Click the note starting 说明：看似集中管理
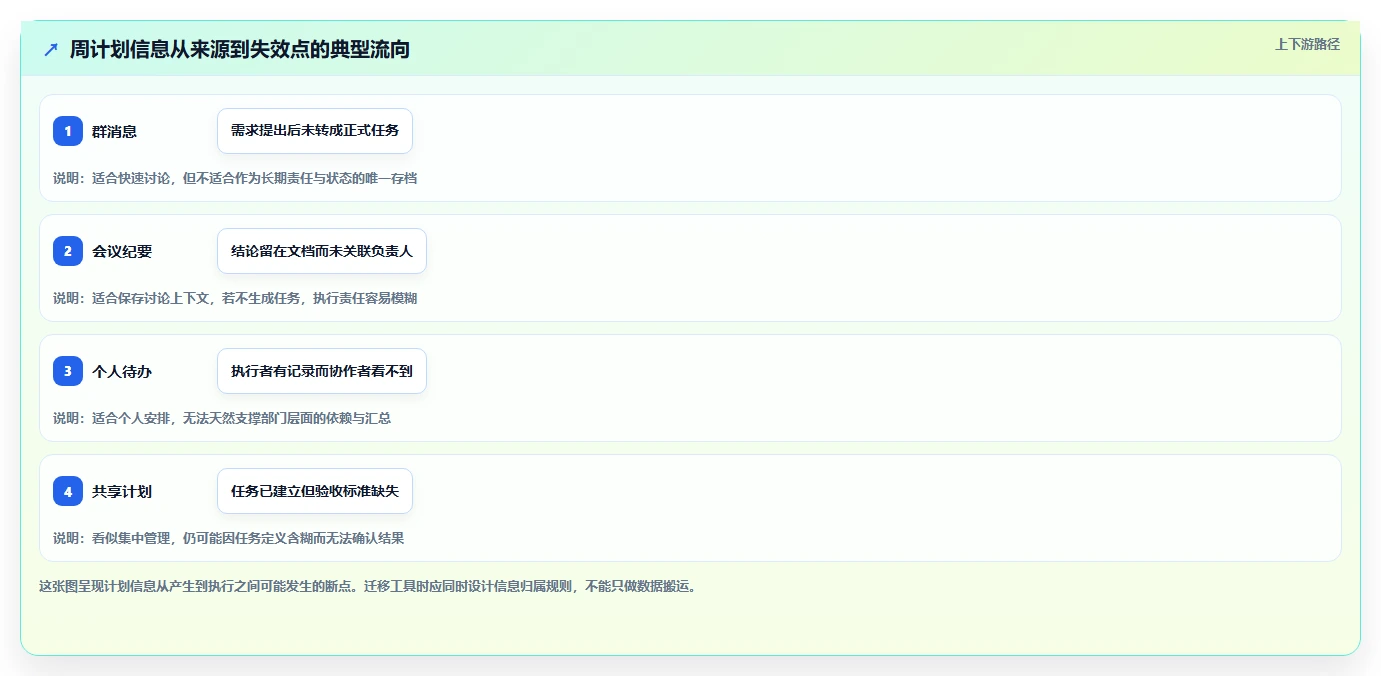 coord(229,538)
